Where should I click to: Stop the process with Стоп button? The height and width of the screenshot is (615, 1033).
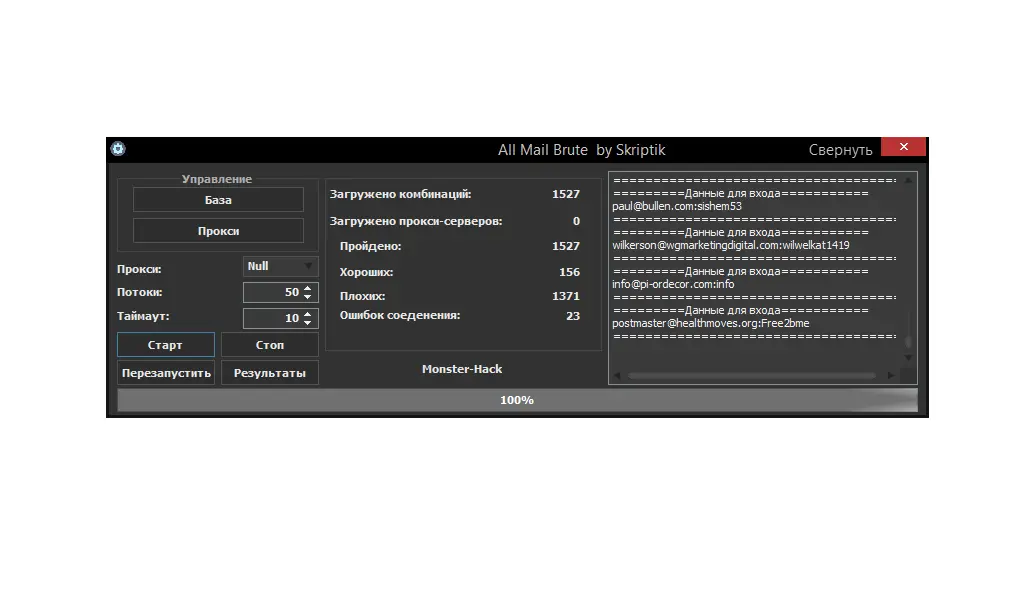click(x=269, y=344)
